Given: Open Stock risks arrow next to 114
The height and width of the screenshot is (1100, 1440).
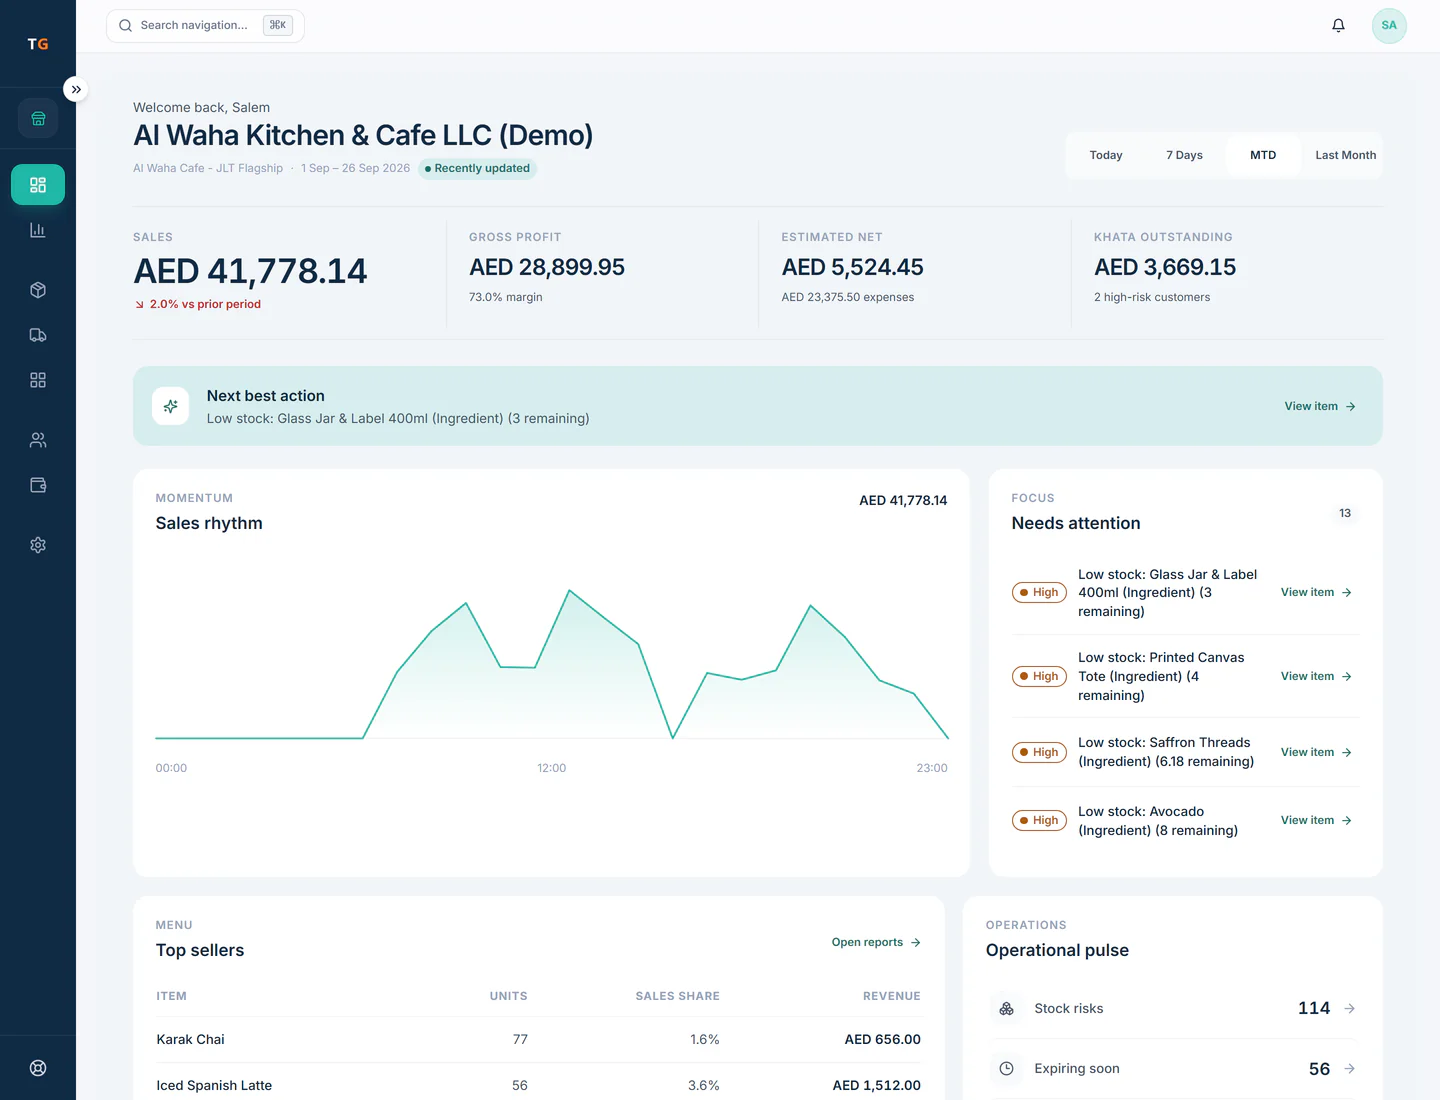Looking at the screenshot, I should tap(1349, 1008).
